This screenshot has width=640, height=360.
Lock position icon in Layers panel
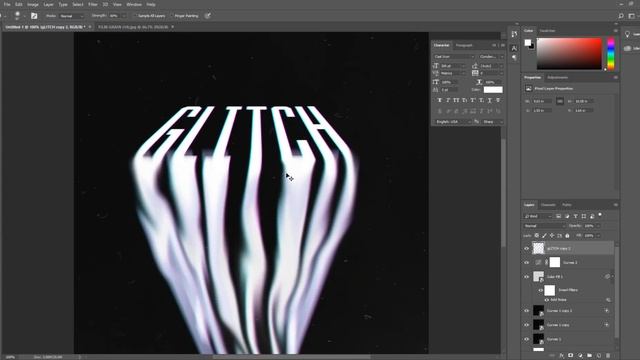pyautogui.click(x=552, y=236)
